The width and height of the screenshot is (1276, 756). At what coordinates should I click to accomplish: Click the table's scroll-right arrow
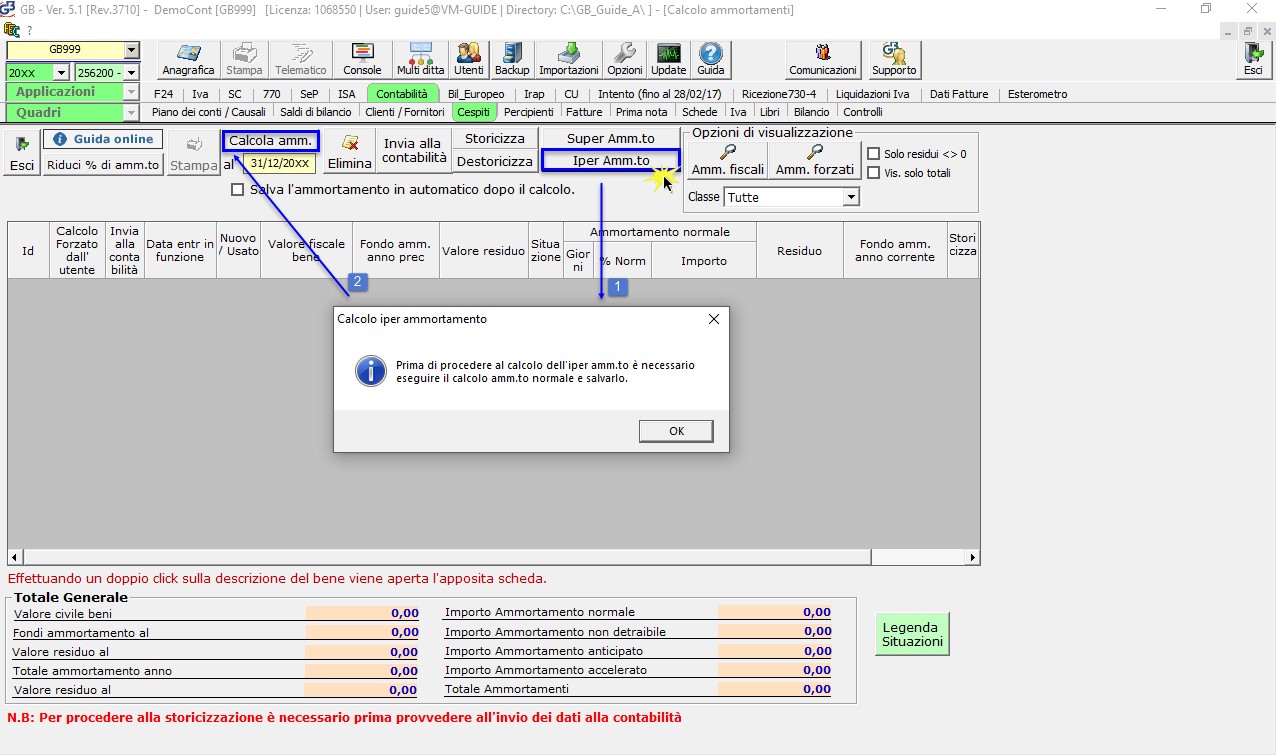973,557
